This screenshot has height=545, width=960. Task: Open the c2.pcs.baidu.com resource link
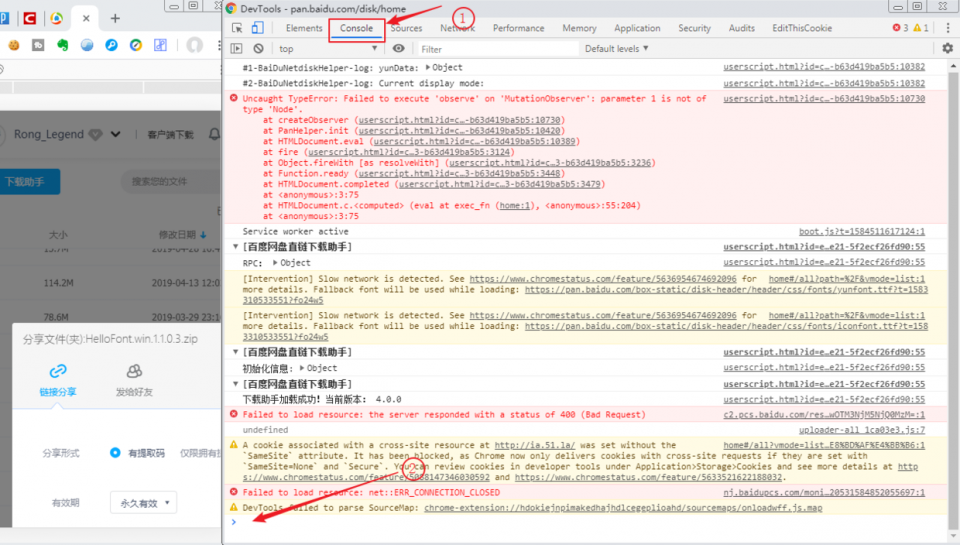(x=824, y=415)
